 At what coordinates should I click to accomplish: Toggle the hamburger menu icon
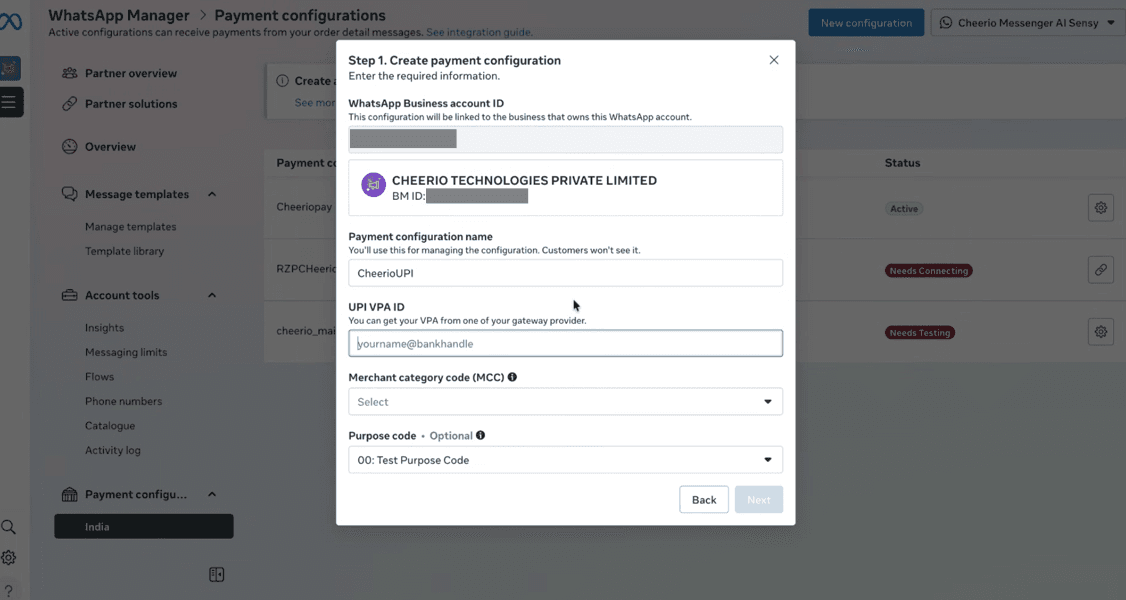[9, 102]
